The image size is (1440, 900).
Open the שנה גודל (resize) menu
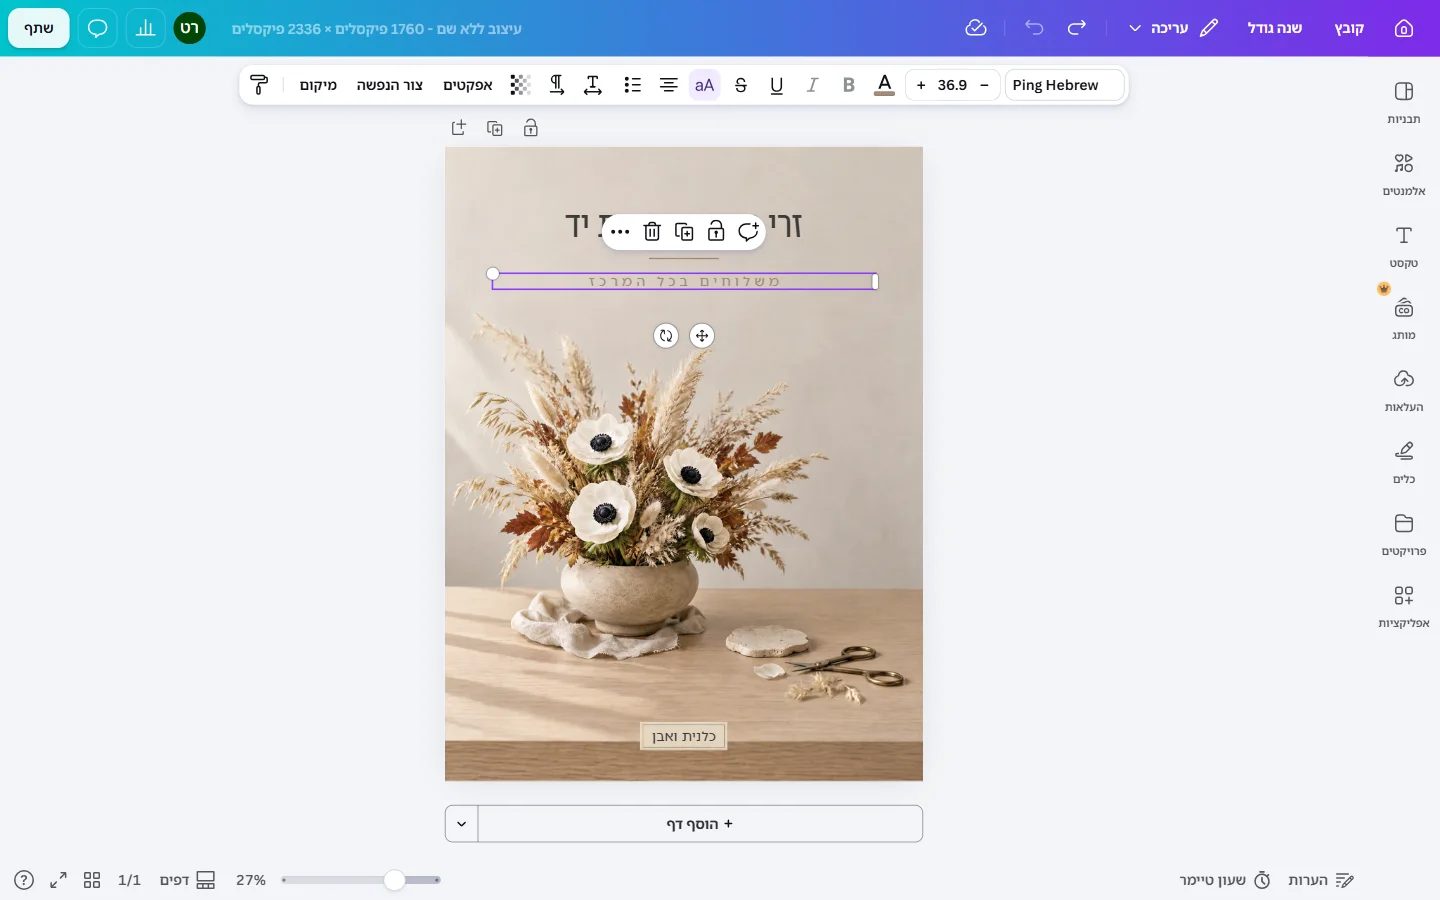coord(1275,28)
